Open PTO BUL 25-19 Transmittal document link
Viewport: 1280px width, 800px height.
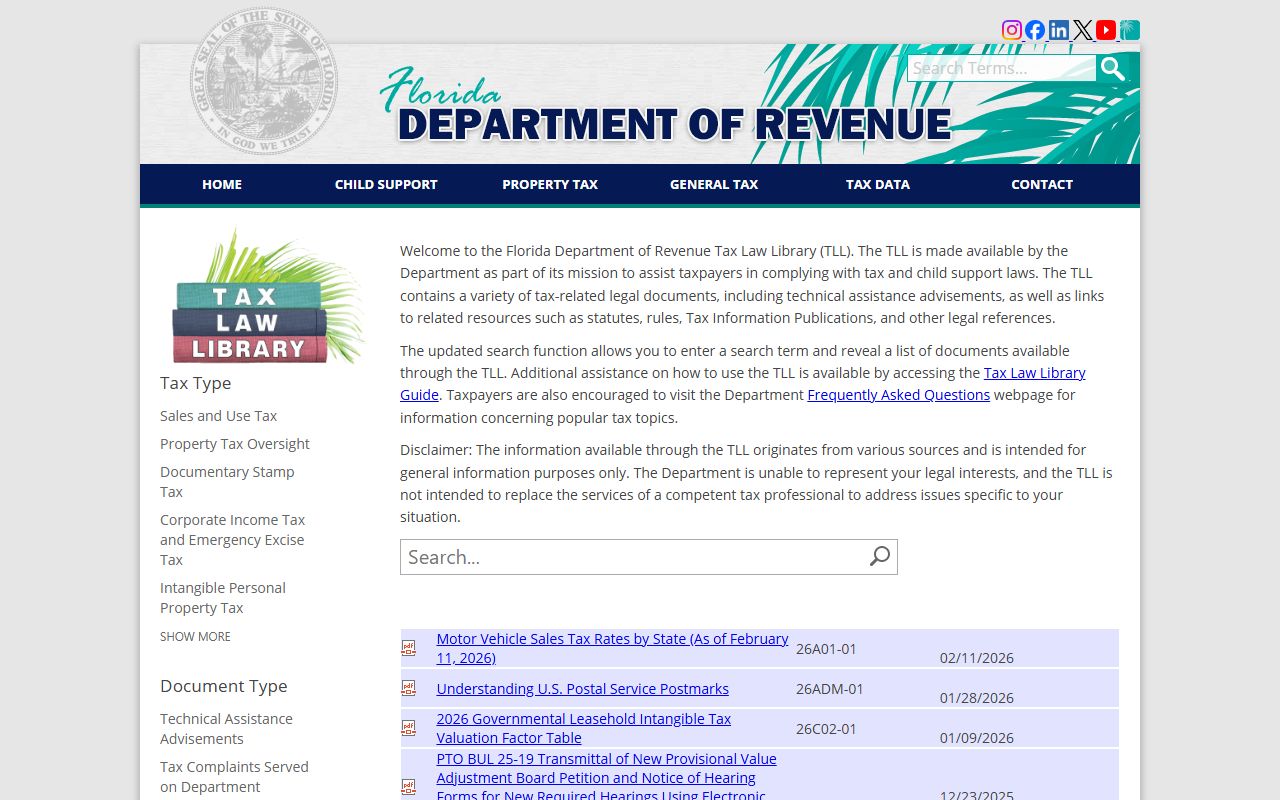pos(606,777)
